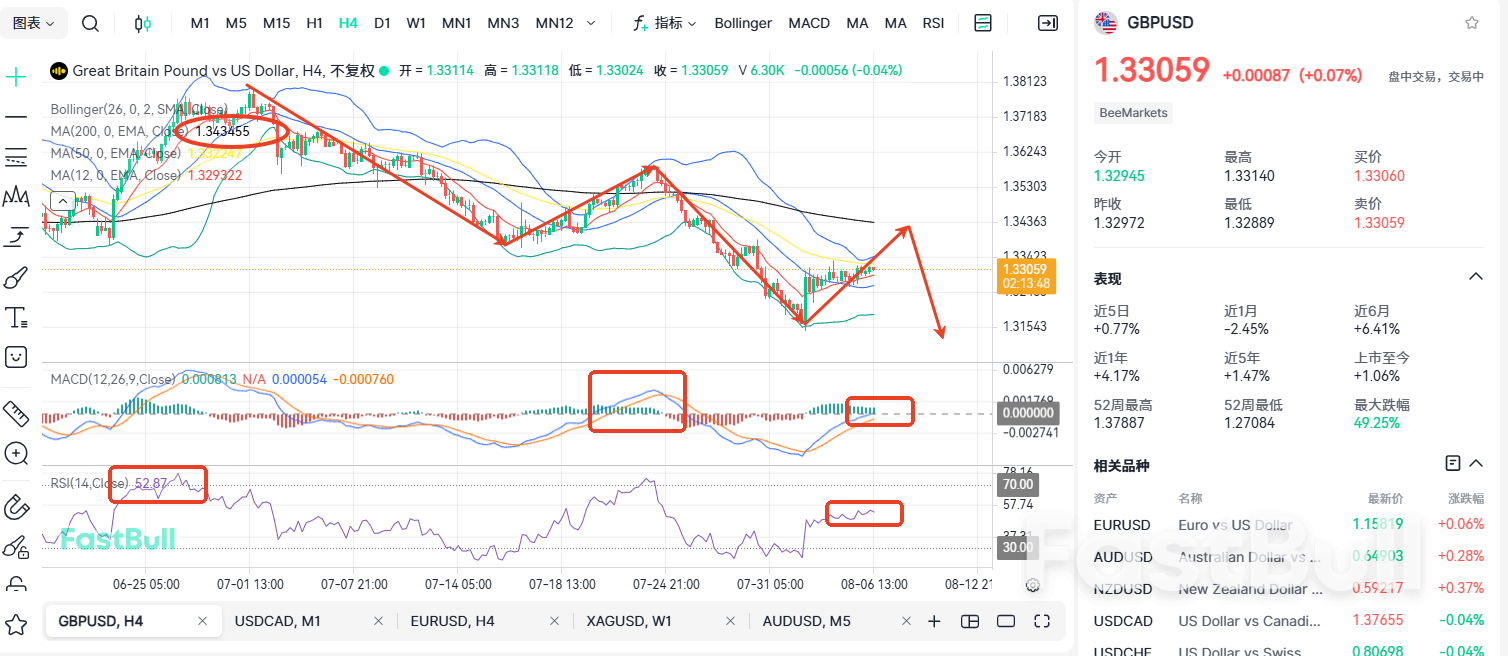
Task: Add the Bollinger indicator shortcut
Action: [743, 23]
